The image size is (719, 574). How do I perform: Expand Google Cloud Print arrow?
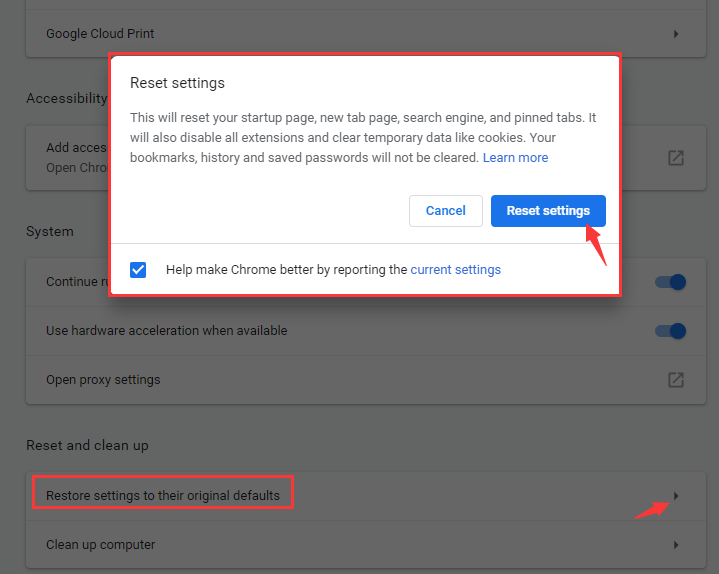click(x=676, y=34)
